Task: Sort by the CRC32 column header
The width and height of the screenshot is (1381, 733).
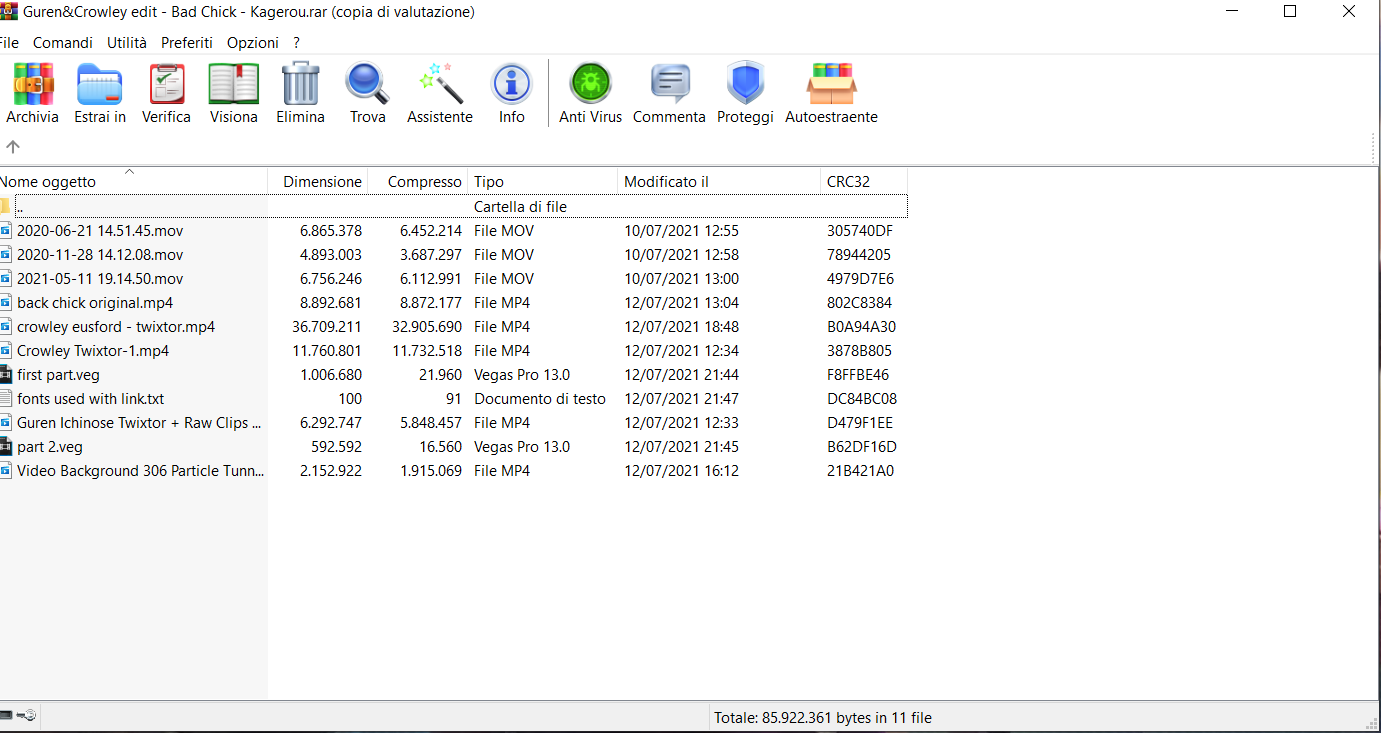Action: coord(864,181)
